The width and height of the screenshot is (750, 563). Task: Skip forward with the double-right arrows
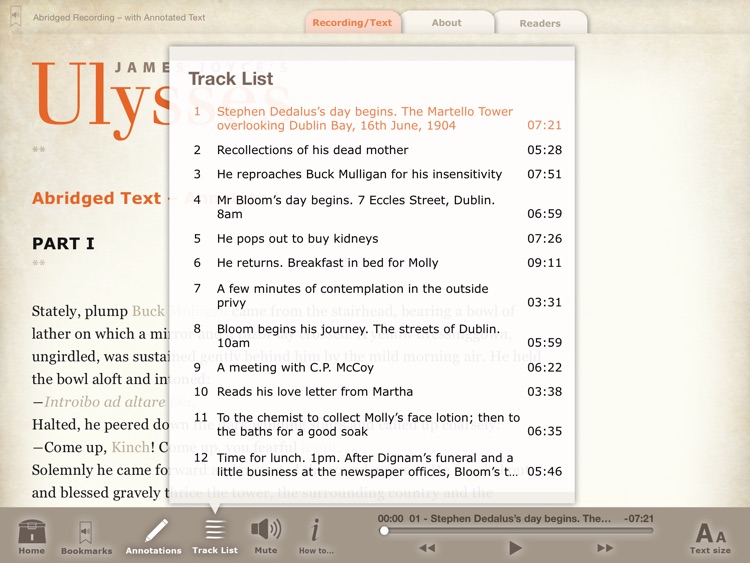tap(605, 548)
